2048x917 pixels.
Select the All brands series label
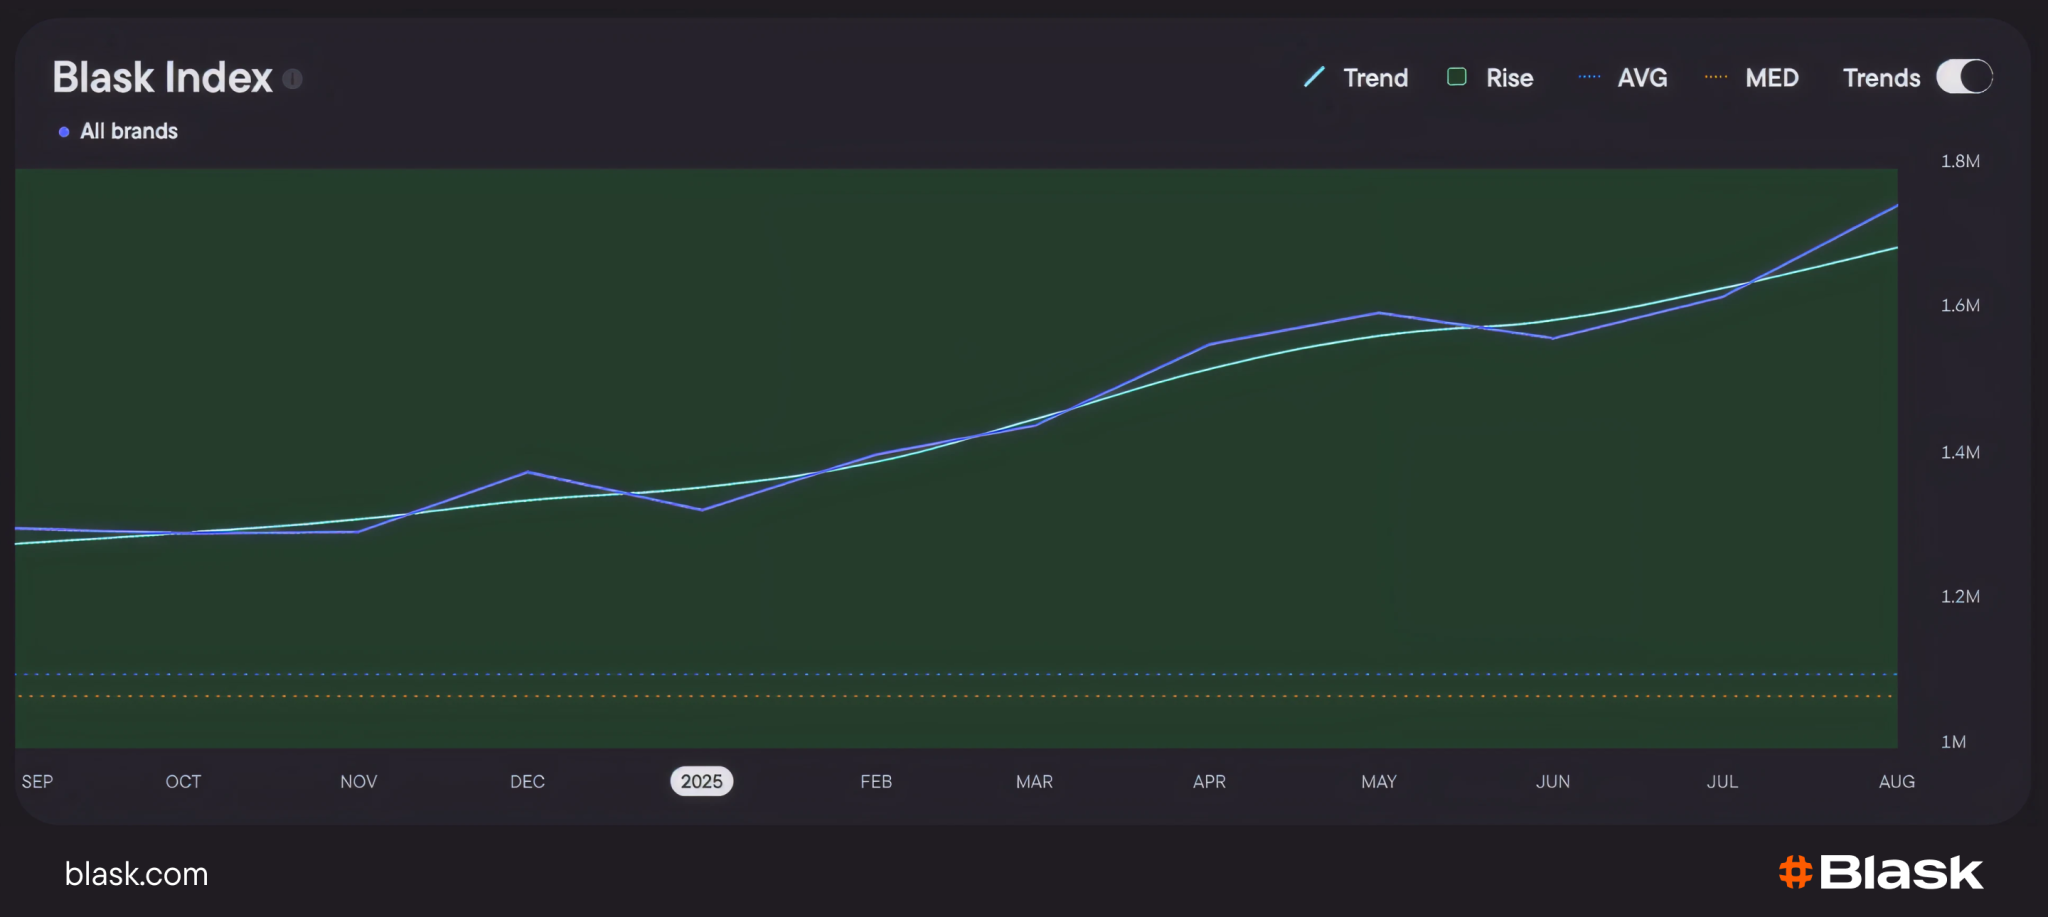[x=129, y=132]
